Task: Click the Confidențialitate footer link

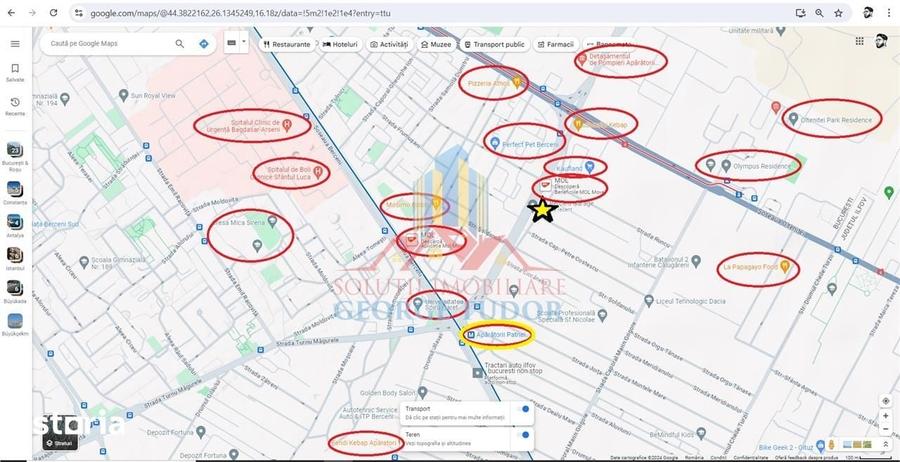Action: pyautogui.click(x=751, y=457)
